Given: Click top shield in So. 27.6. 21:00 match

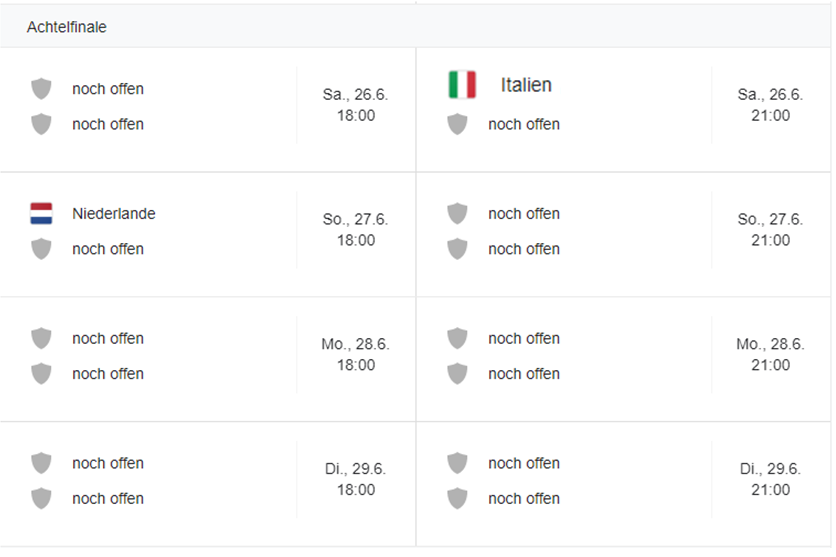Looking at the screenshot, I should coord(457,213).
